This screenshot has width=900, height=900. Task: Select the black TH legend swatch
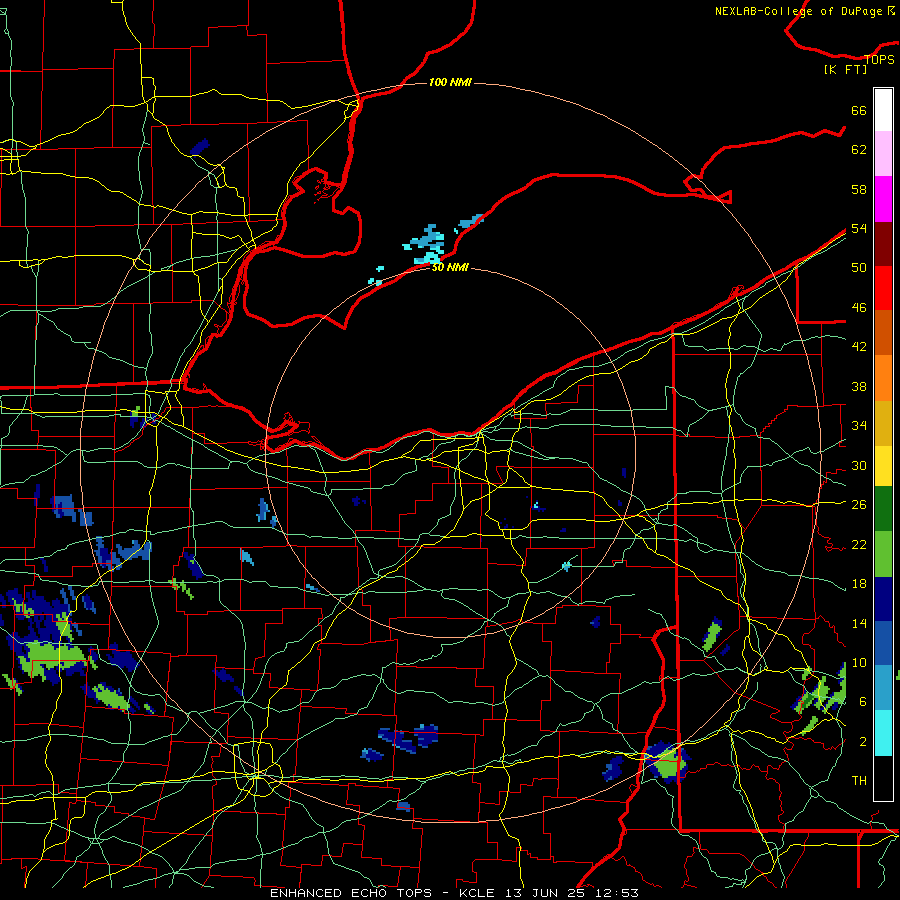click(x=883, y=778)
